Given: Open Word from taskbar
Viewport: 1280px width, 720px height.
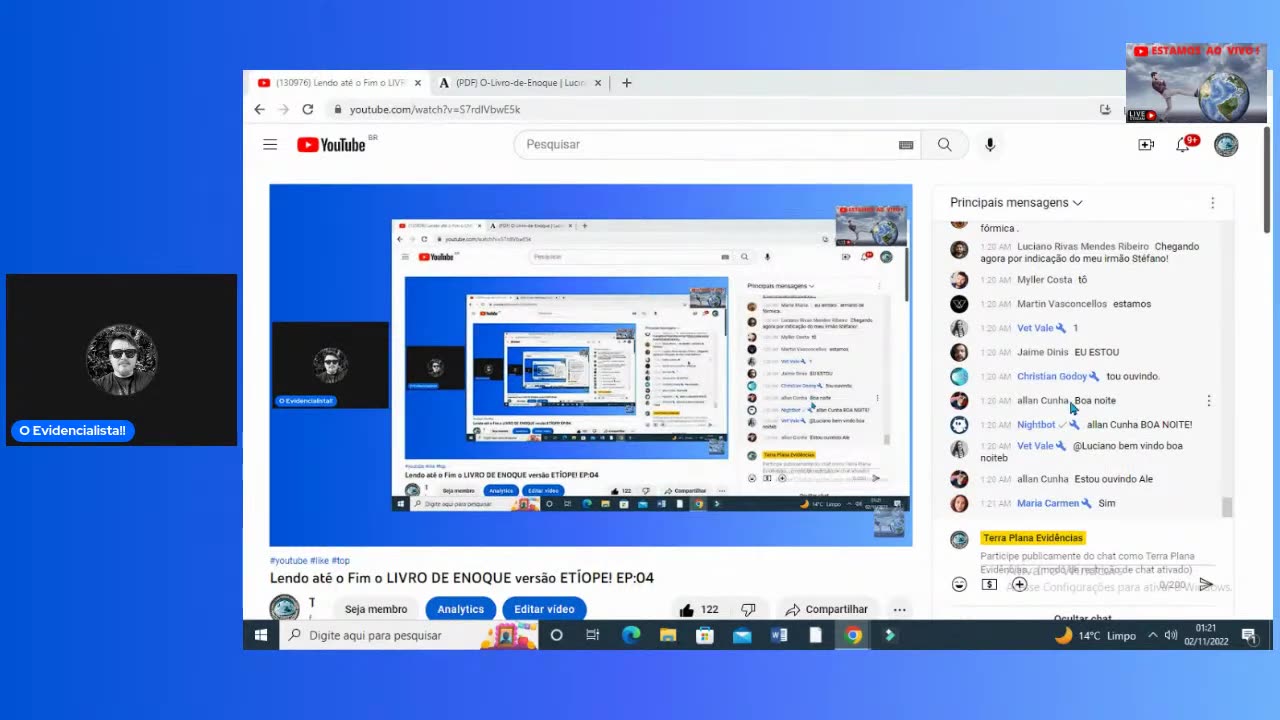Looking at the screenshot, I should pyautogui.click(x=779, y=635).
